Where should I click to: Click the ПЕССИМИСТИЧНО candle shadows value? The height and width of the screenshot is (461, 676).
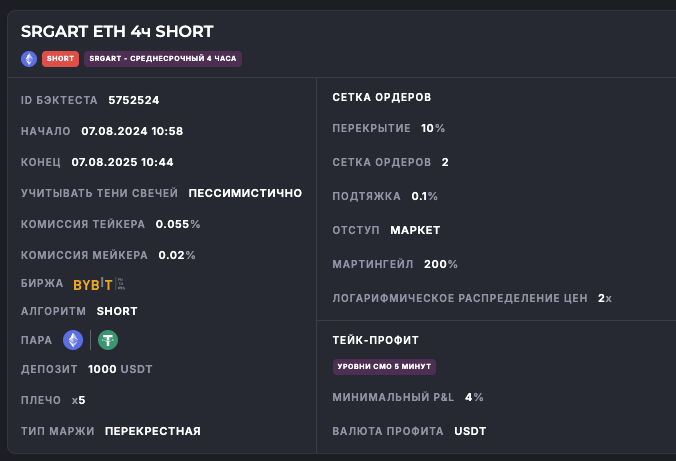[245, 193]
